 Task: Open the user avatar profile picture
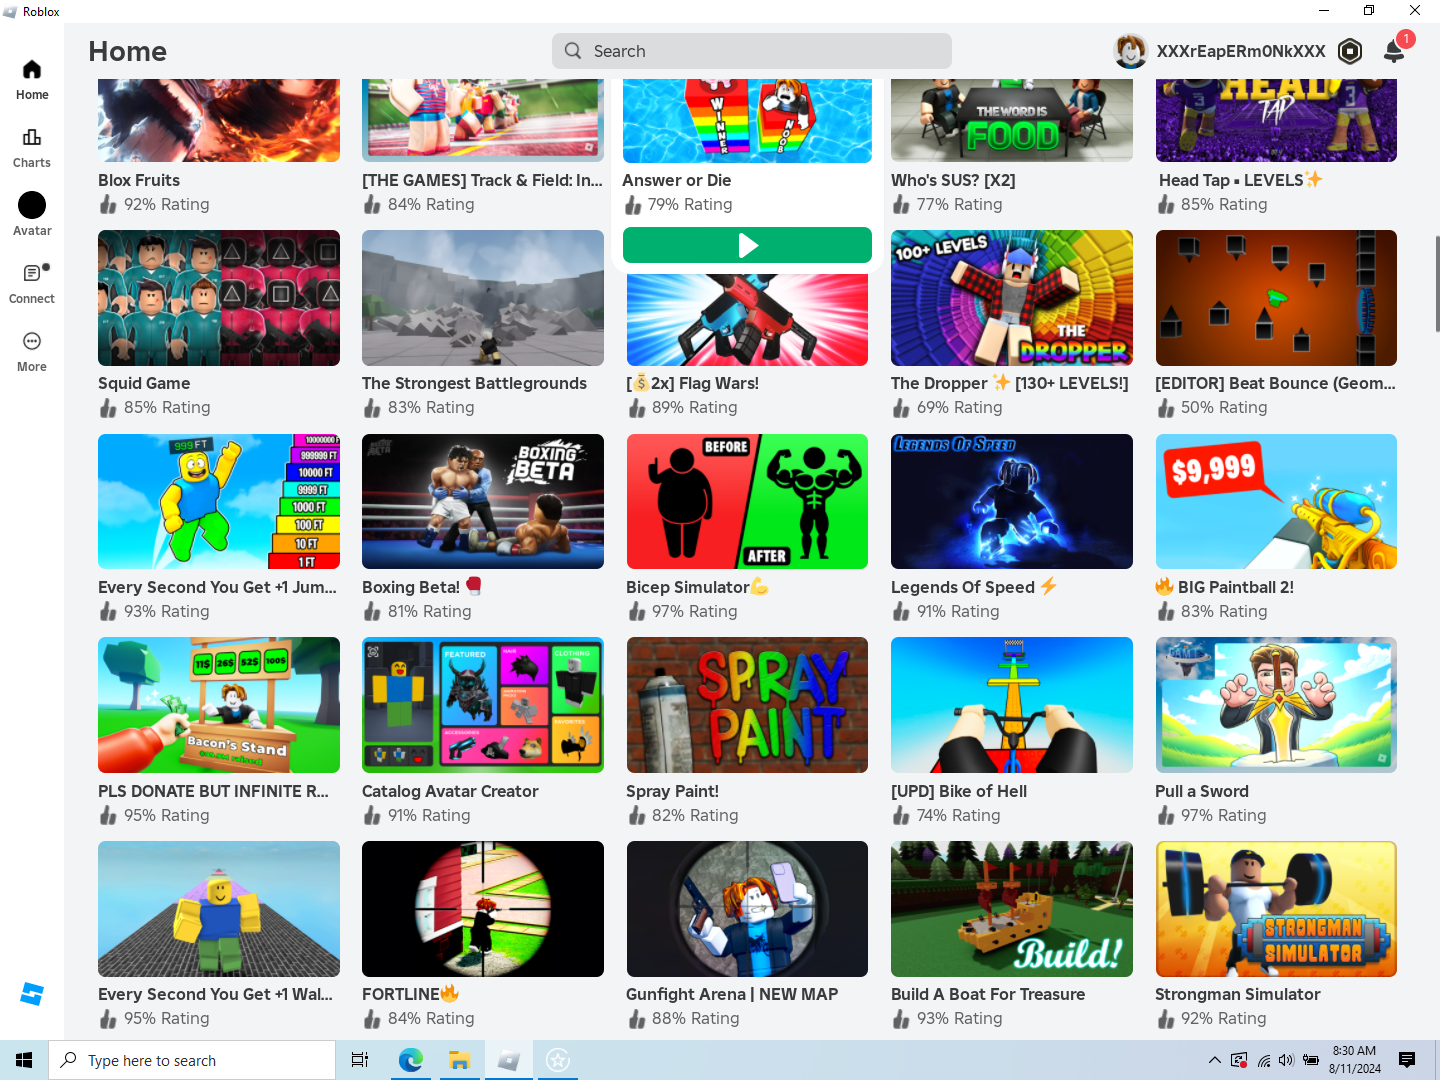click(x=1131, y=51)
